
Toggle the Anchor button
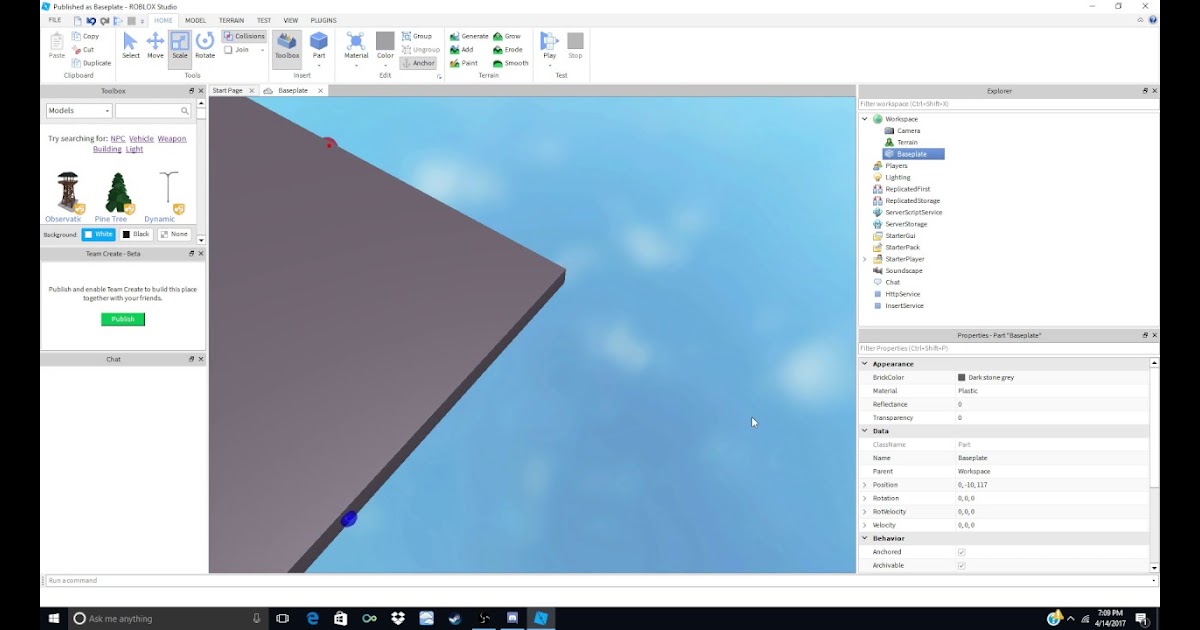(x=417, y=63)
